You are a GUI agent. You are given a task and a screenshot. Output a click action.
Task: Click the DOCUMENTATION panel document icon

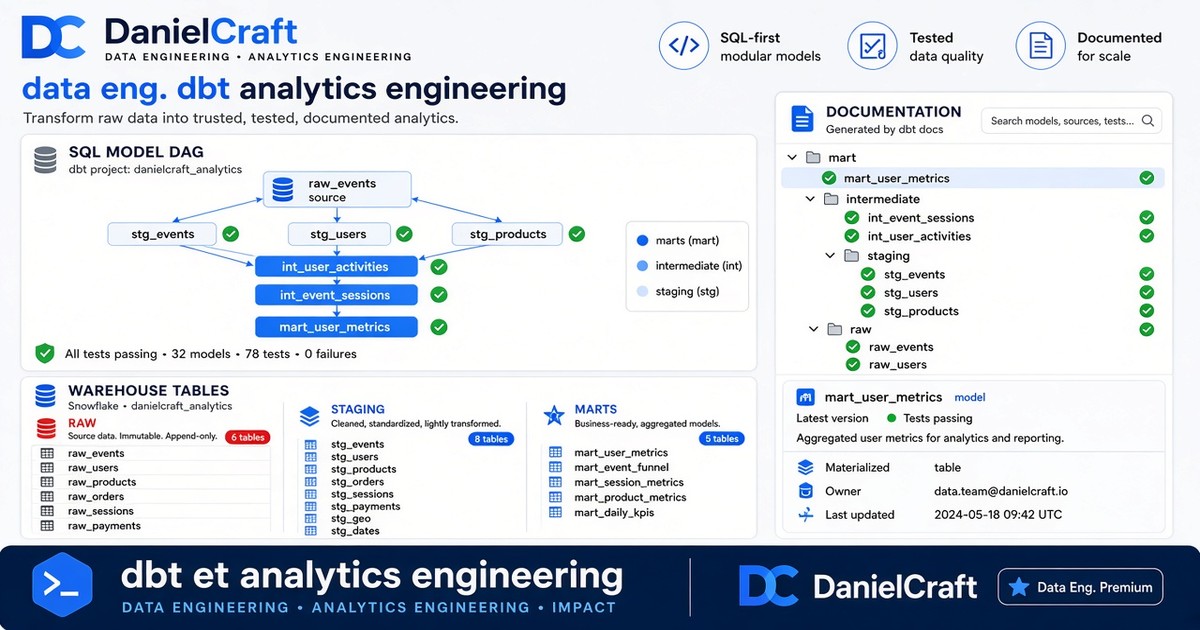click(802, 119)
